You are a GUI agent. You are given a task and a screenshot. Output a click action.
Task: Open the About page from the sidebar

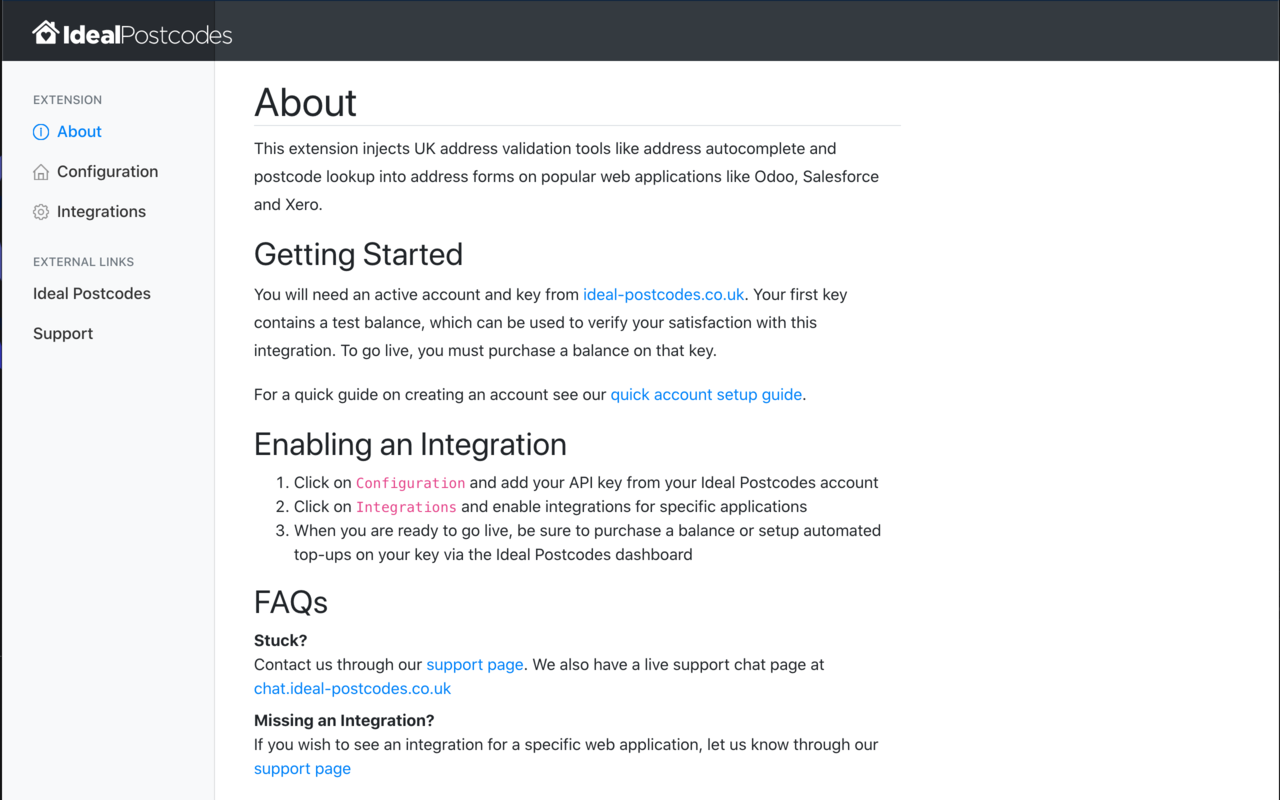point(79,131)
